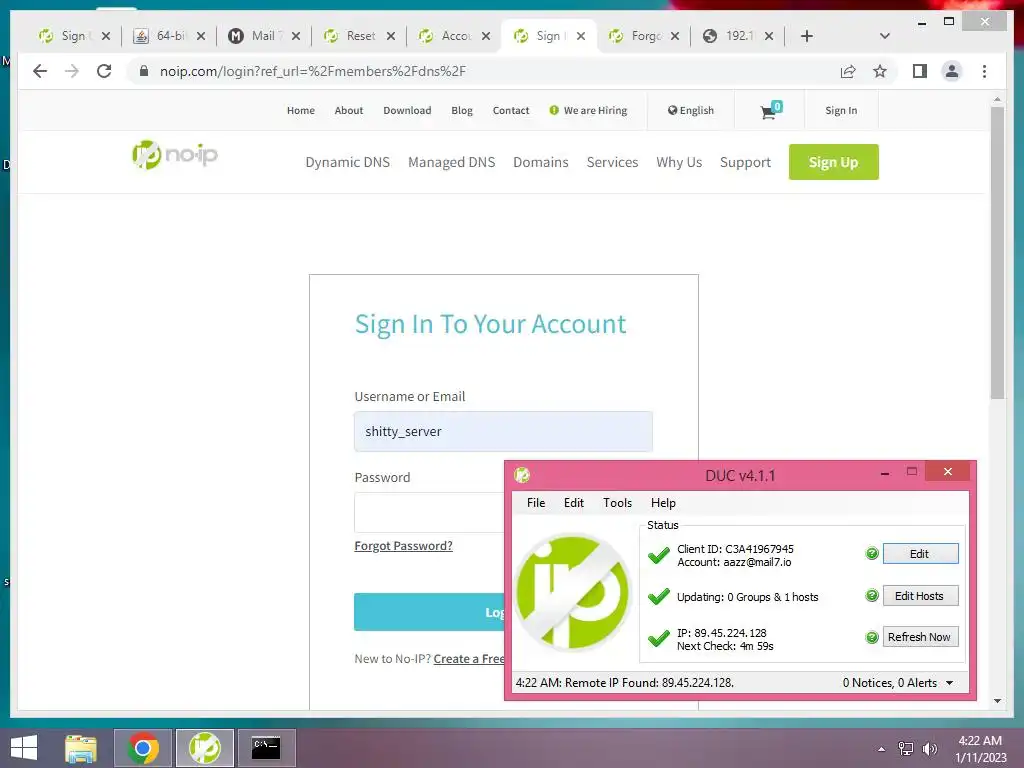View site information via the lock icon
The image size is (1024, 768).
[144, 71]
